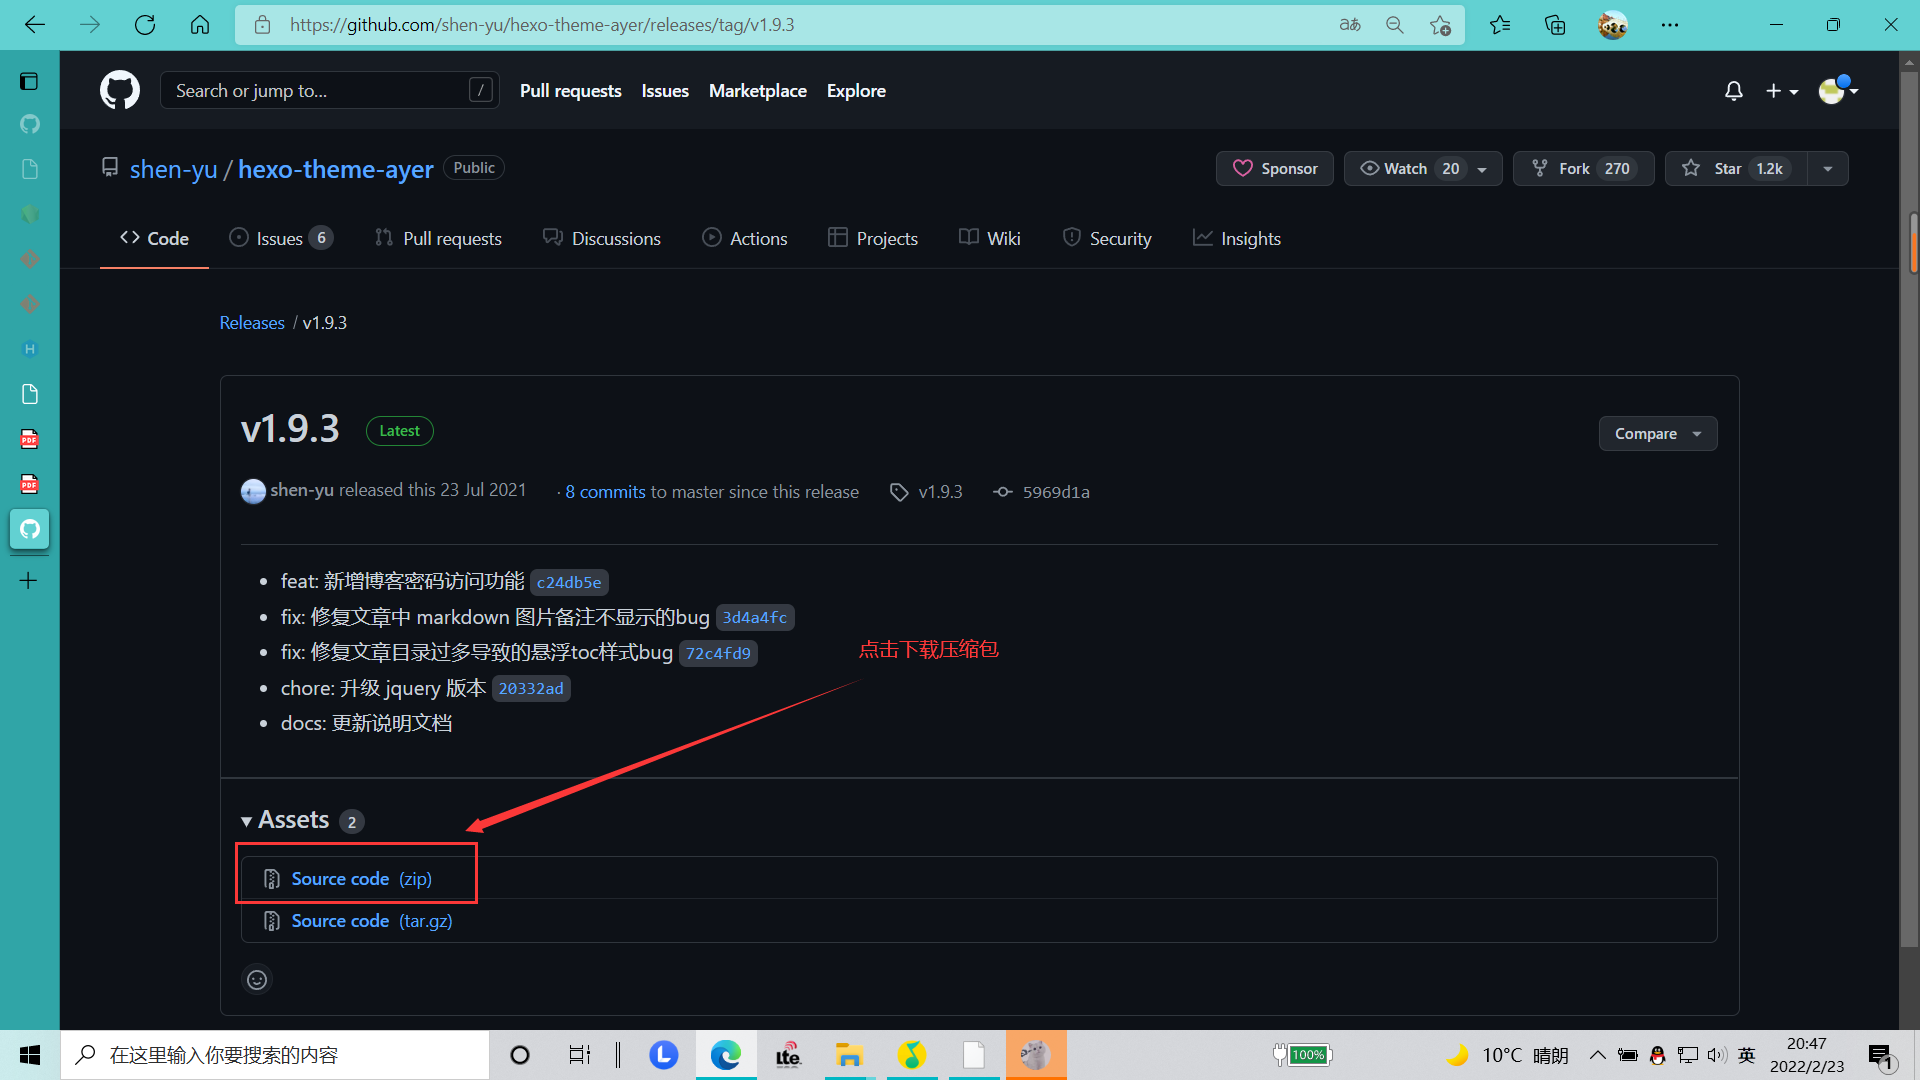Open the notifications bell
This screenshot has height=1080, width=1920.
(x=1734, y=91)
